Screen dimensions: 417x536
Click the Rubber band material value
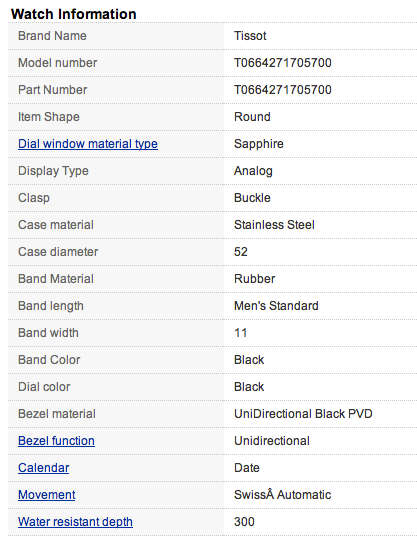coord(255,279)
